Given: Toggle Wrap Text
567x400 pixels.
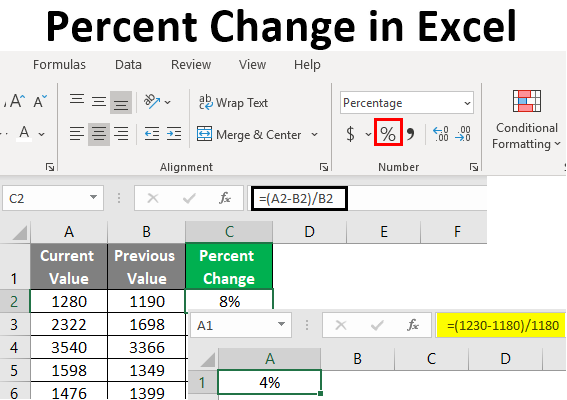Looking at the screenshot, I should pos(233,103).
